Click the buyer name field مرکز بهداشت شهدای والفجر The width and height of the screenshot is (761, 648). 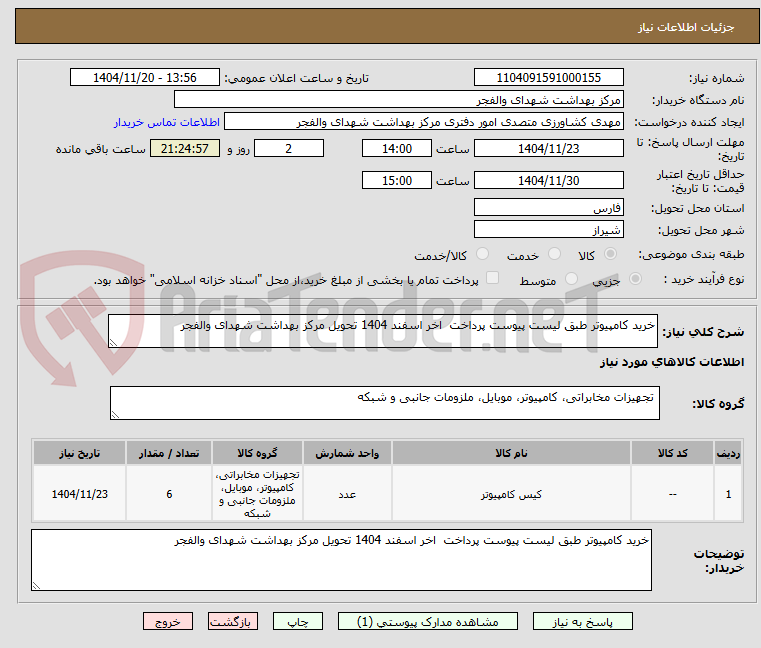click(398, 100)
